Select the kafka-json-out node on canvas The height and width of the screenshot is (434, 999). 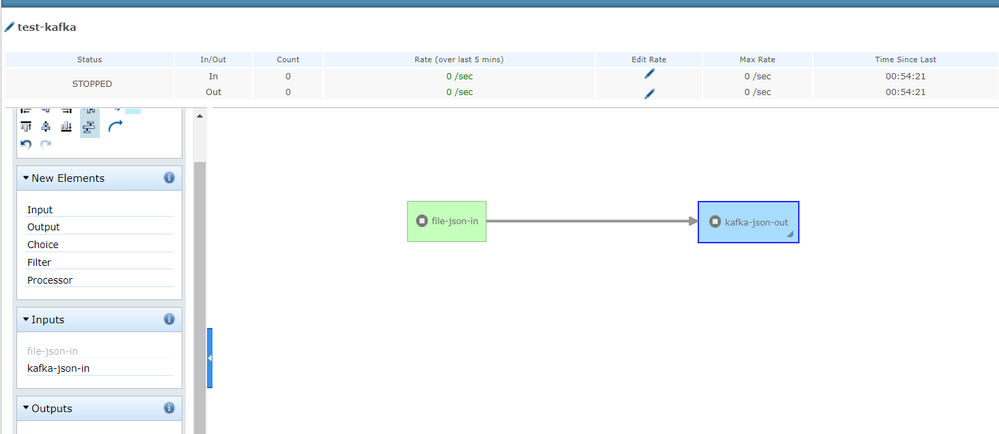pos(749,222)
